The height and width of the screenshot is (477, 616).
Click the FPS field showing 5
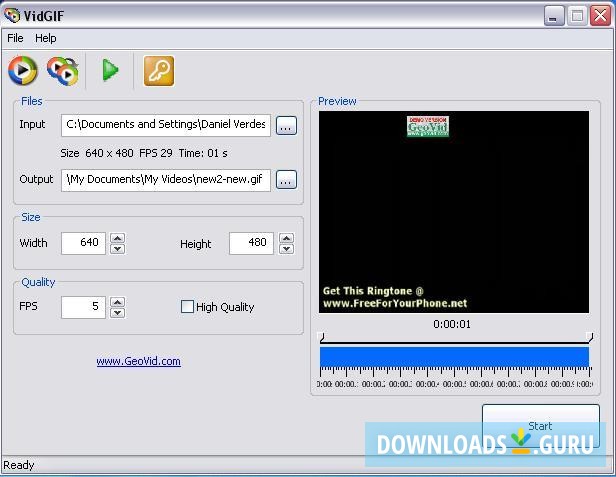(x=83, y=307)
